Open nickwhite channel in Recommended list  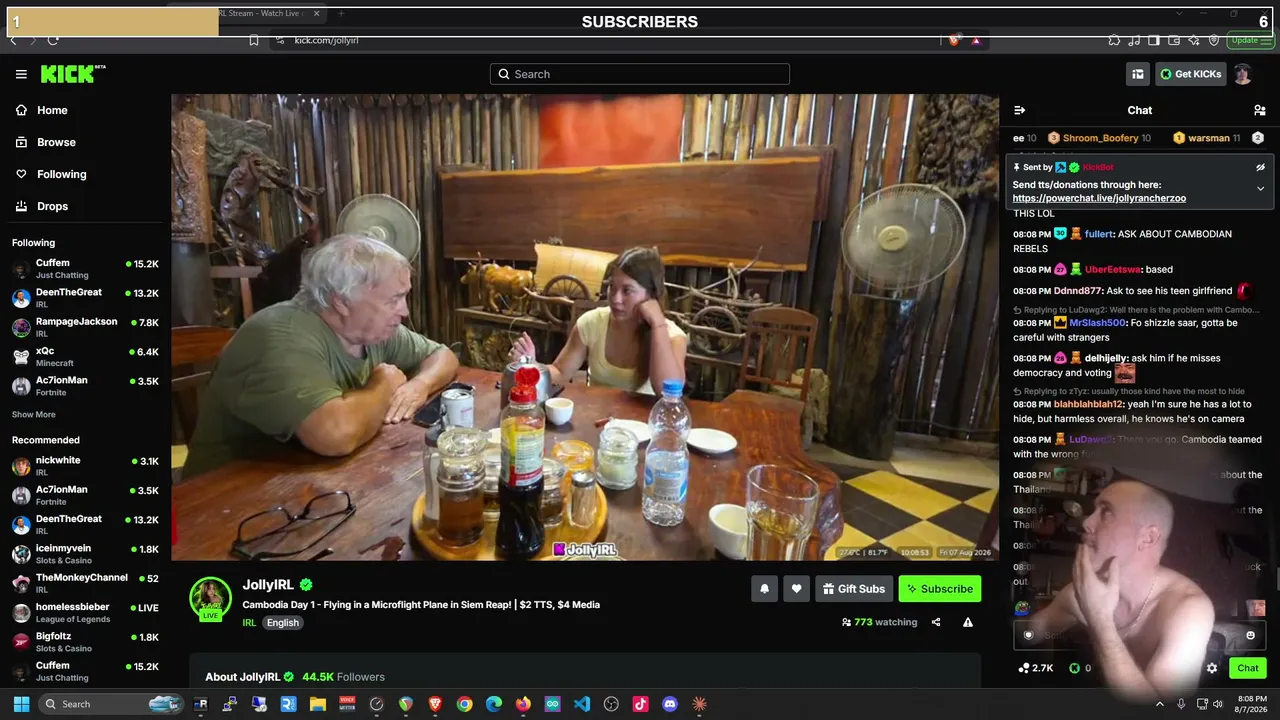(x=85, y=466)
